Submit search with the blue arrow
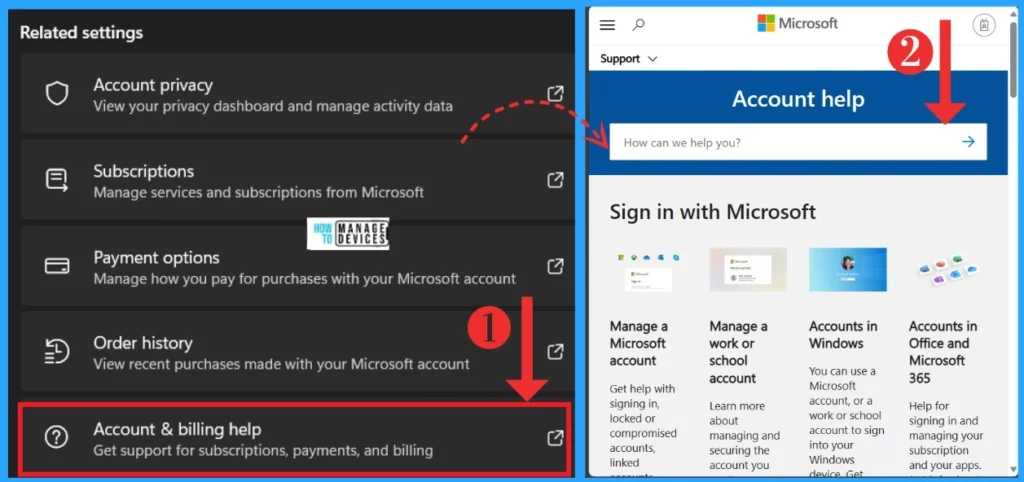The height and width of the screenshot is (482, 1024). (968, 142)
